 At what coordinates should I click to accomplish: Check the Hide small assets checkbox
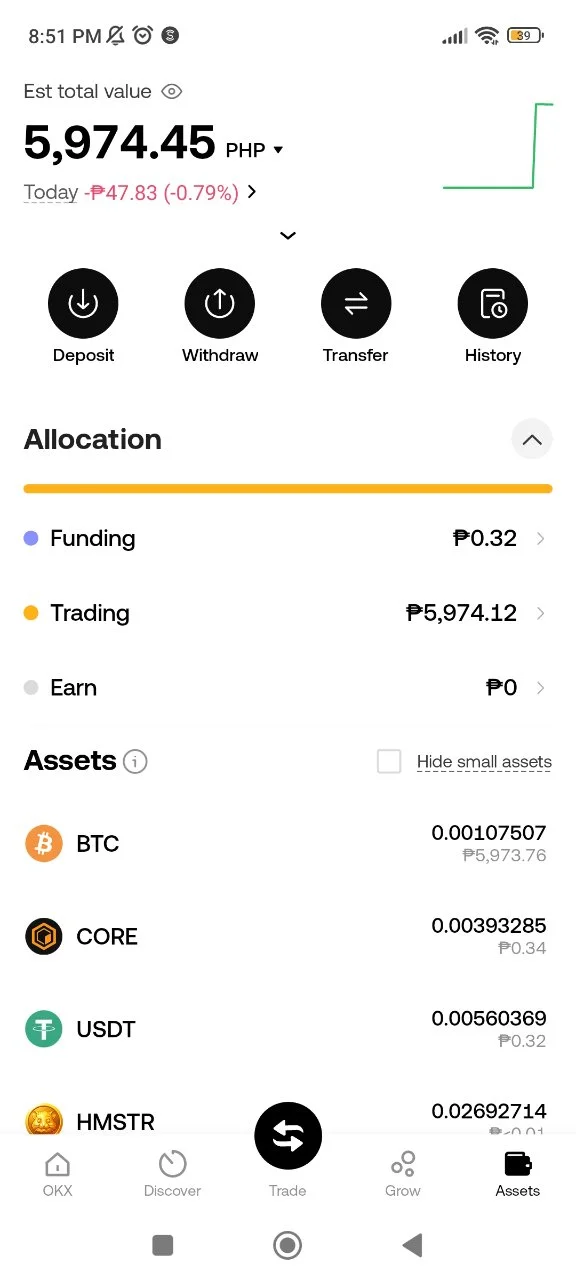tap(389, 761)
